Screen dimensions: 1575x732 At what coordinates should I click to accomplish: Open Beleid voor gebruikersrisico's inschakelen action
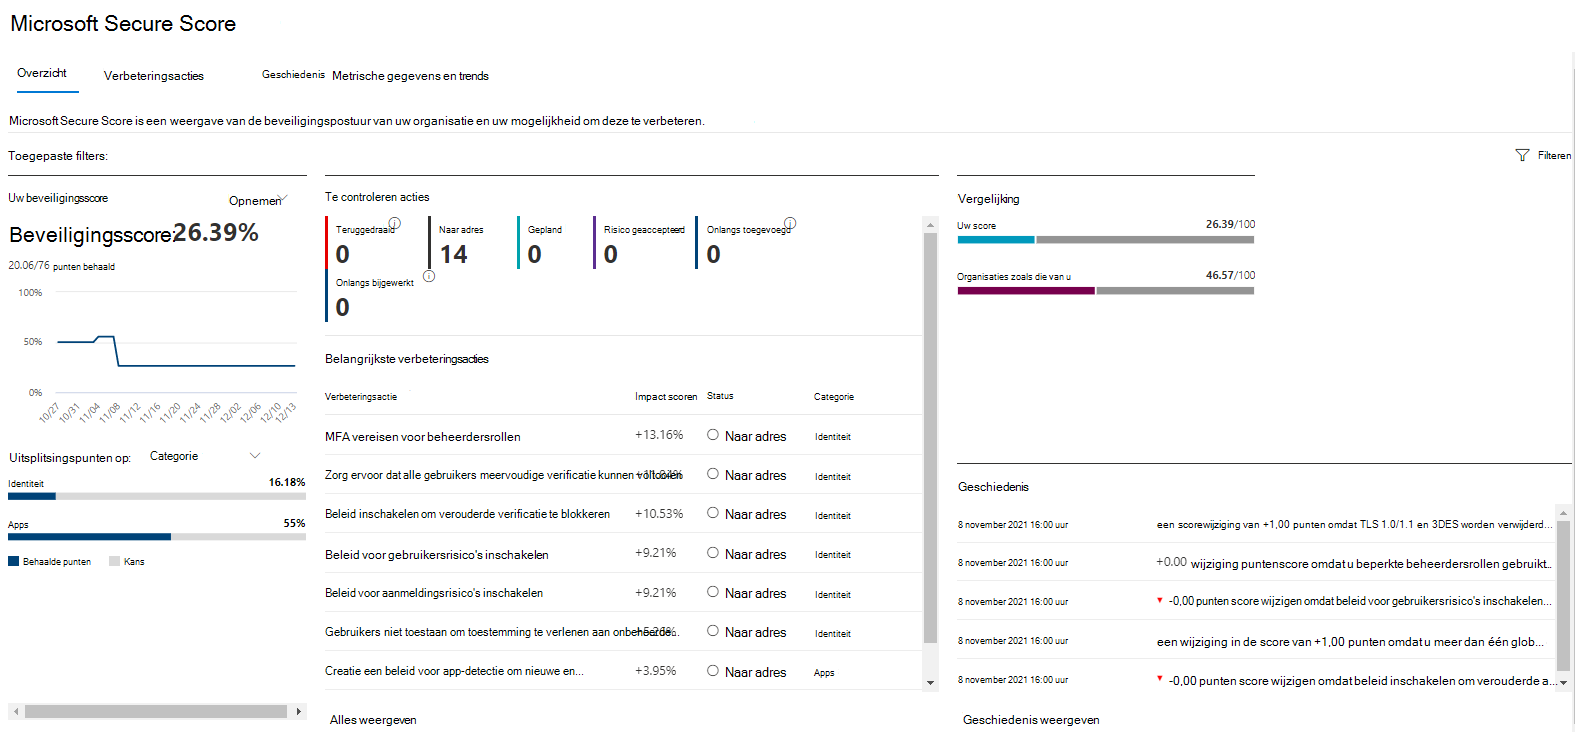tap(437, 555)
